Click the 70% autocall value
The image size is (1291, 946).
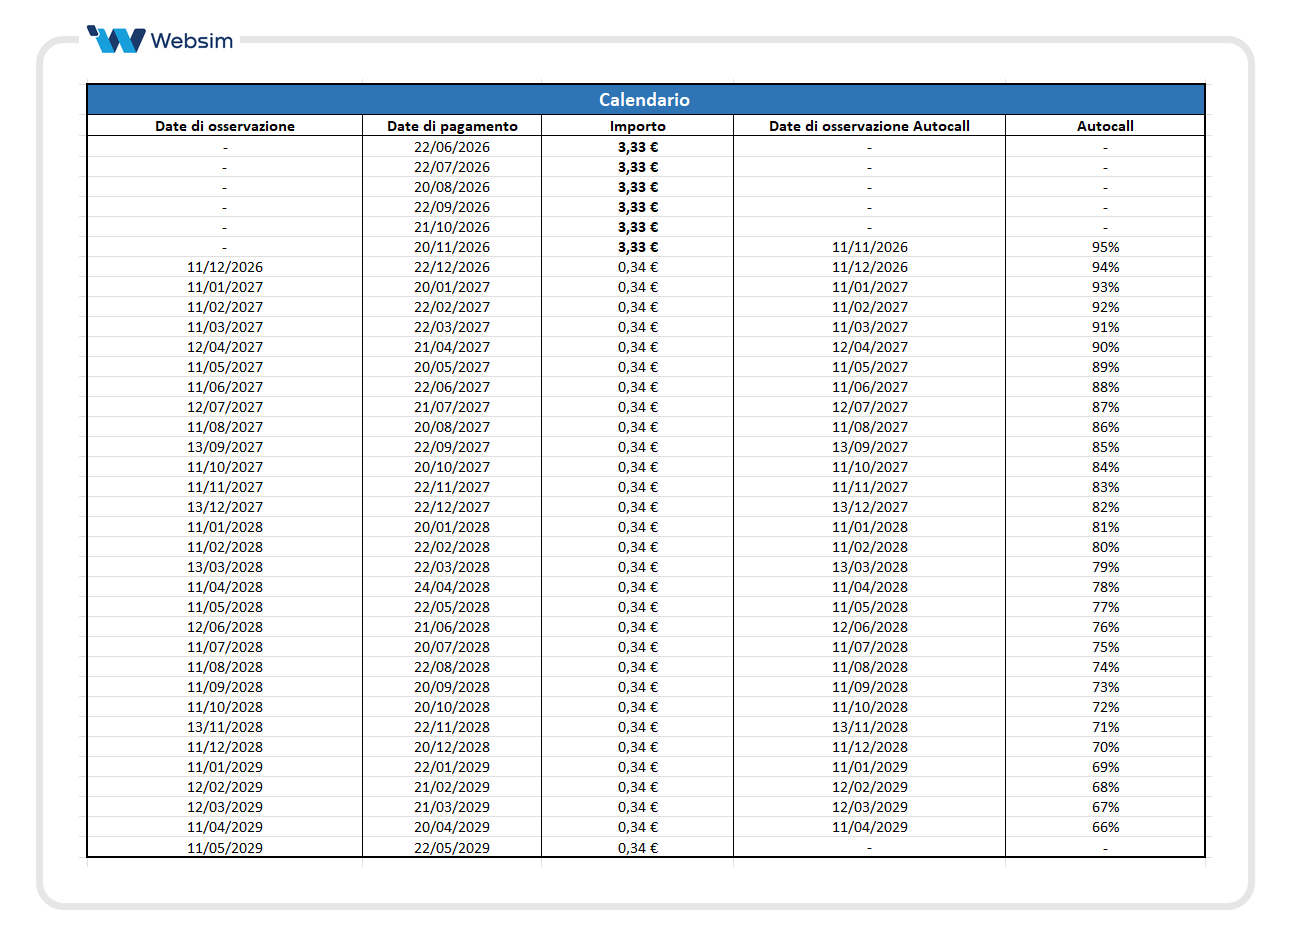click(1105, 747)
